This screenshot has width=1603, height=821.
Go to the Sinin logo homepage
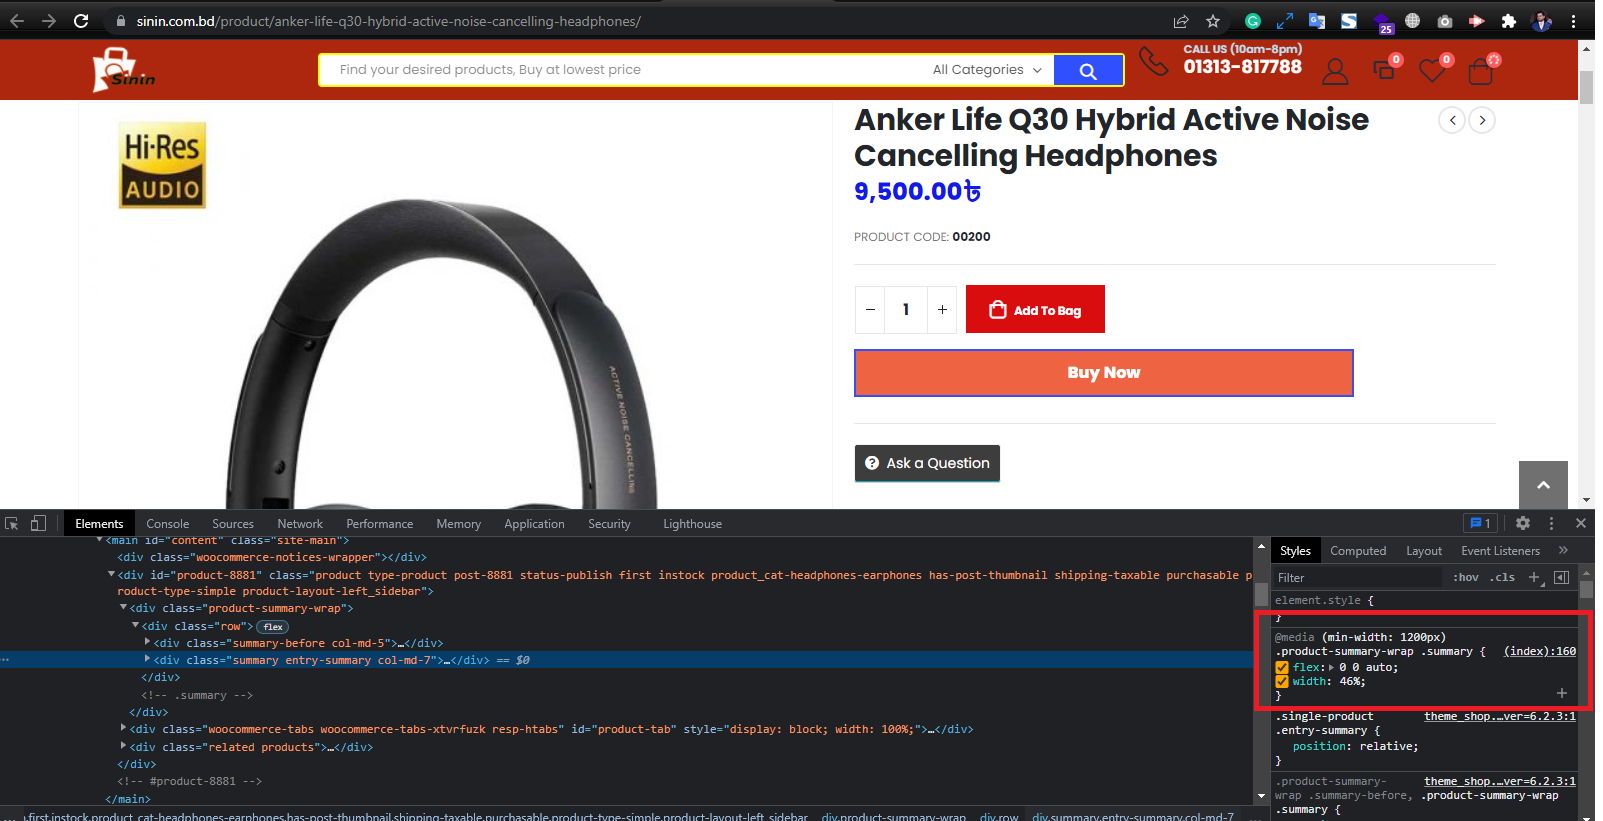point(123,69)
